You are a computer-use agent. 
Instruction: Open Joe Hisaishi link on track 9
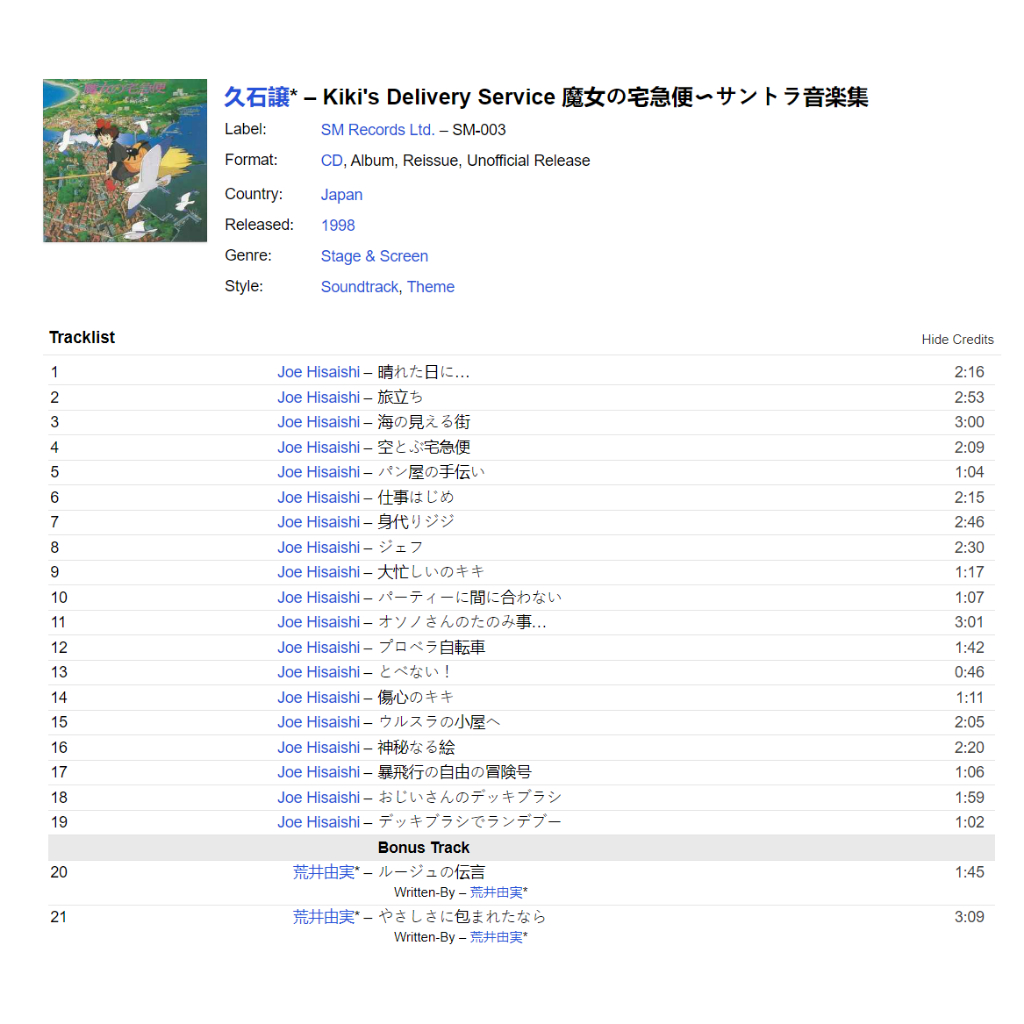(x=319, y=571)
